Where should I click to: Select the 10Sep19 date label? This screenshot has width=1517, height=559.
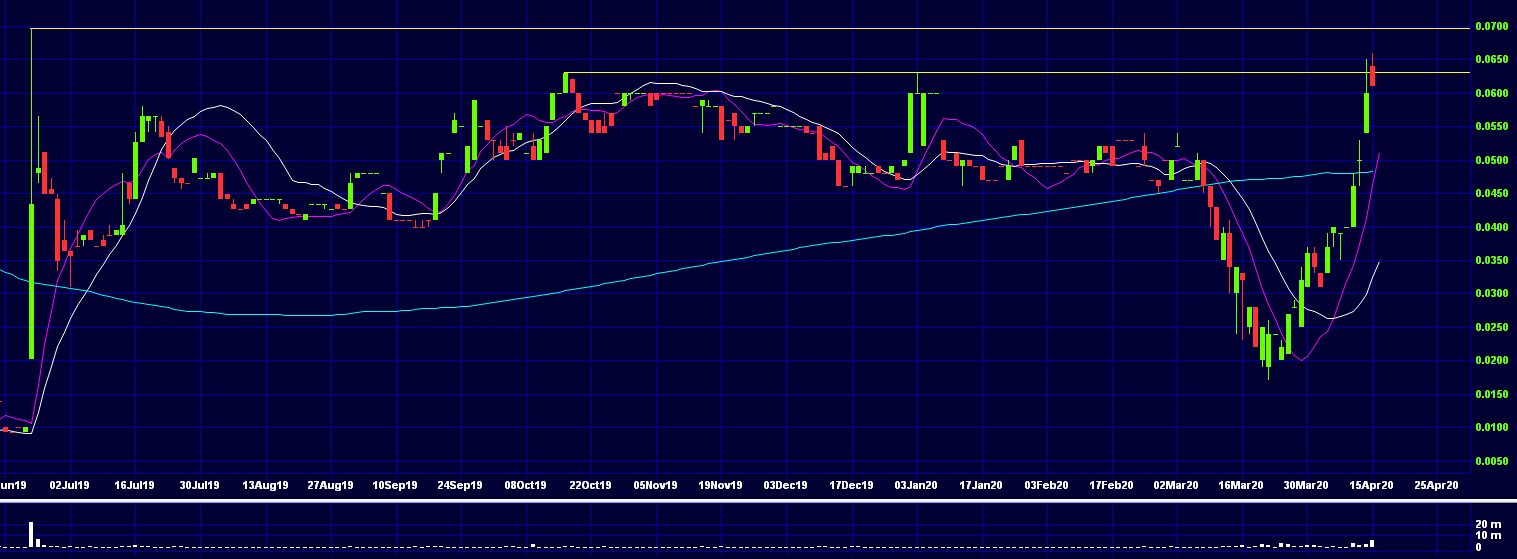(394, 485)
